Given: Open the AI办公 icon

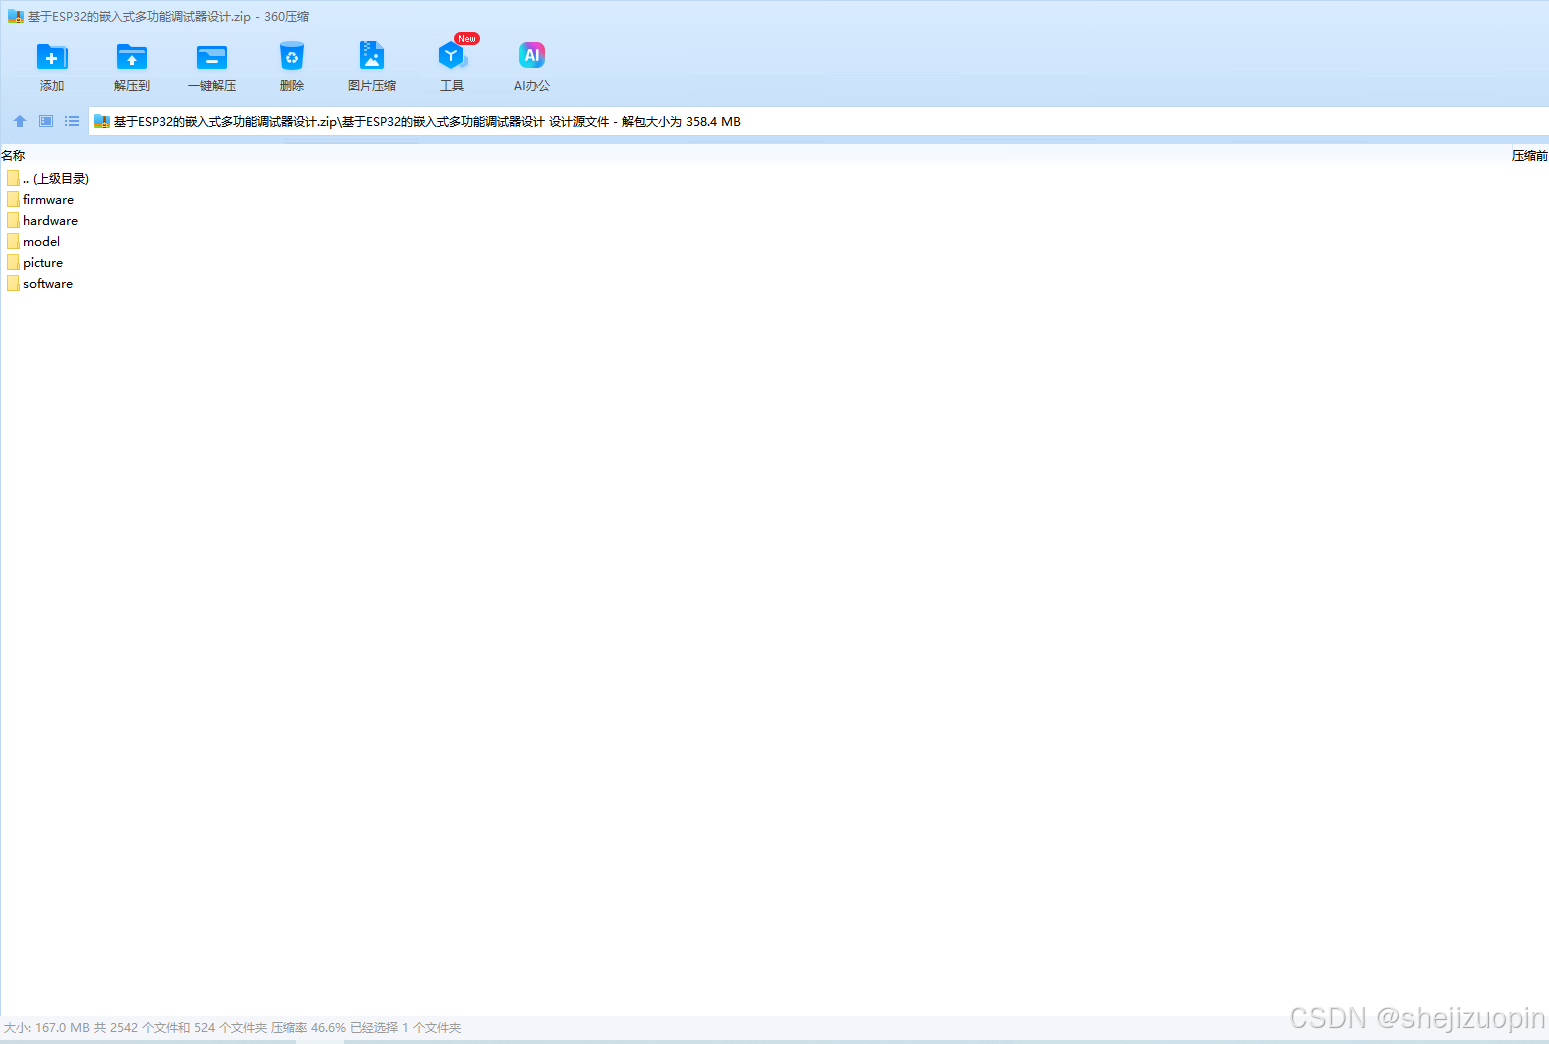Looking at the screenshot, I should [x=532, y=55].
